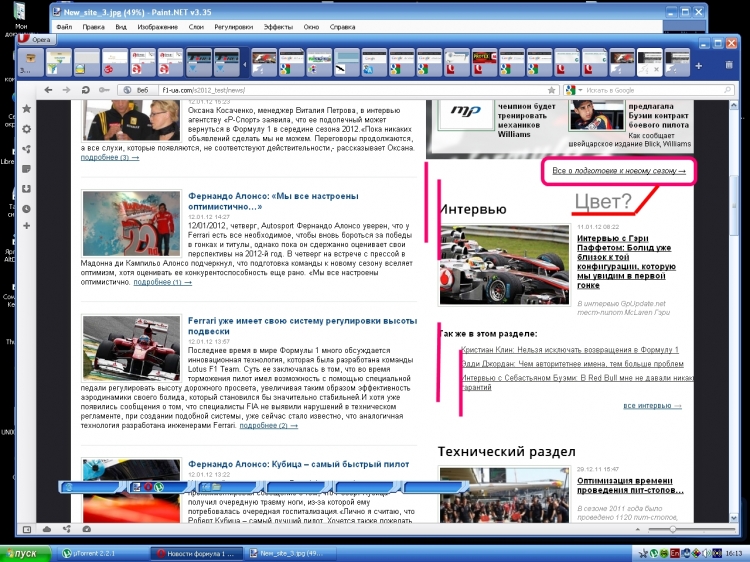Click the Opera Link cloud icon

pyautogui.click(x=47, y=529)
